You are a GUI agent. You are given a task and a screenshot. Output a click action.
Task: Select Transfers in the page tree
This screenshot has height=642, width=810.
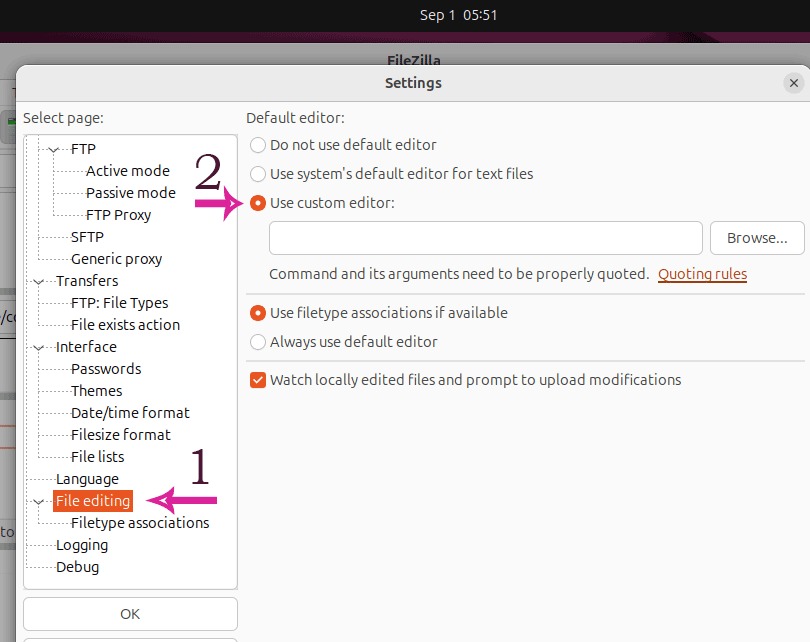tap(87, 281)
